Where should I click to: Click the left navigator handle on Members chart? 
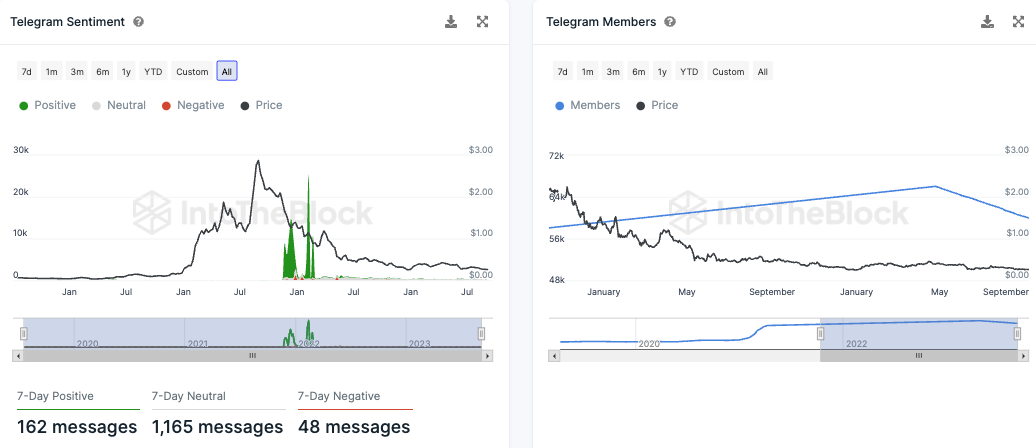click(x=821, y=334)
